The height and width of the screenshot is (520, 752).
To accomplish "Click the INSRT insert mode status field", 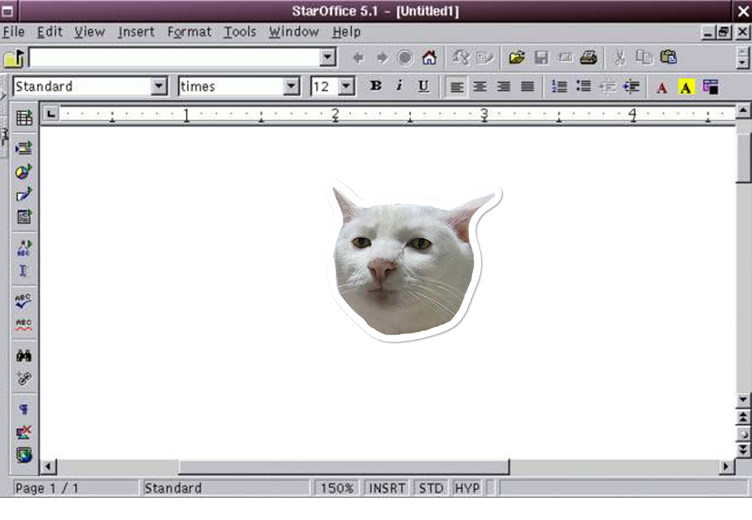I will pyautogui.click(x=387, y=488).
